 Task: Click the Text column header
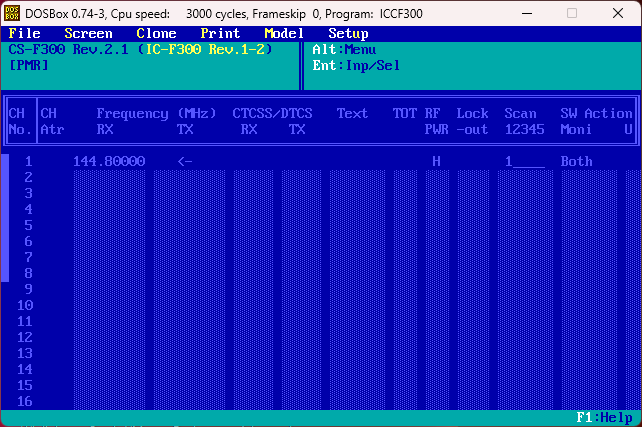(x=352, y=113)
